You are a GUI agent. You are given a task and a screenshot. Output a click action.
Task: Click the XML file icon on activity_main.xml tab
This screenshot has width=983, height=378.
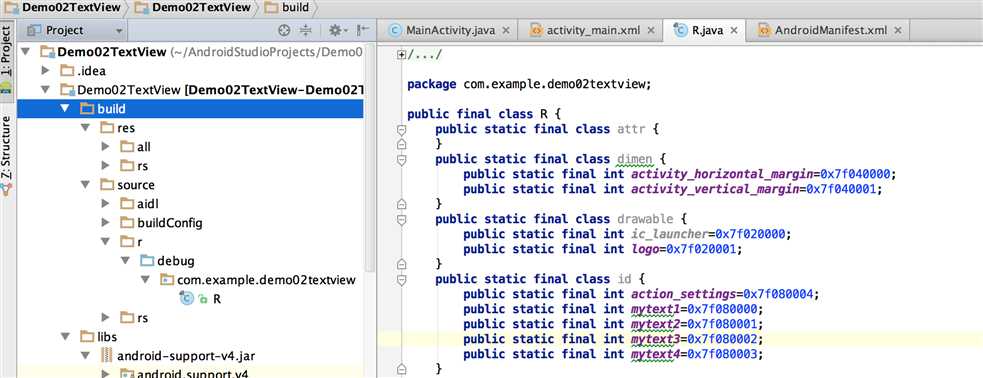pos(536,30)
